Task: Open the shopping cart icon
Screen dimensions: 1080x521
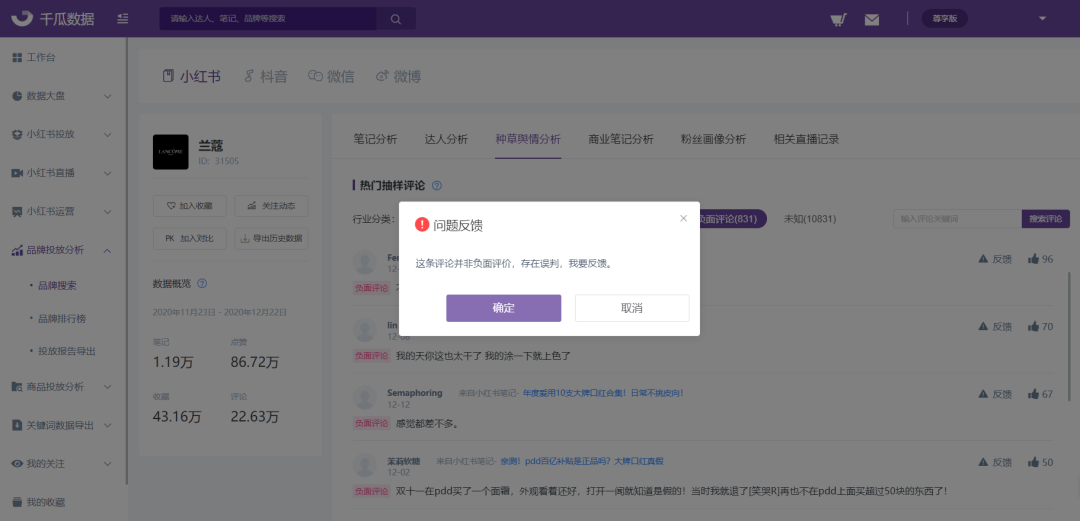Action: click(838, 19)
